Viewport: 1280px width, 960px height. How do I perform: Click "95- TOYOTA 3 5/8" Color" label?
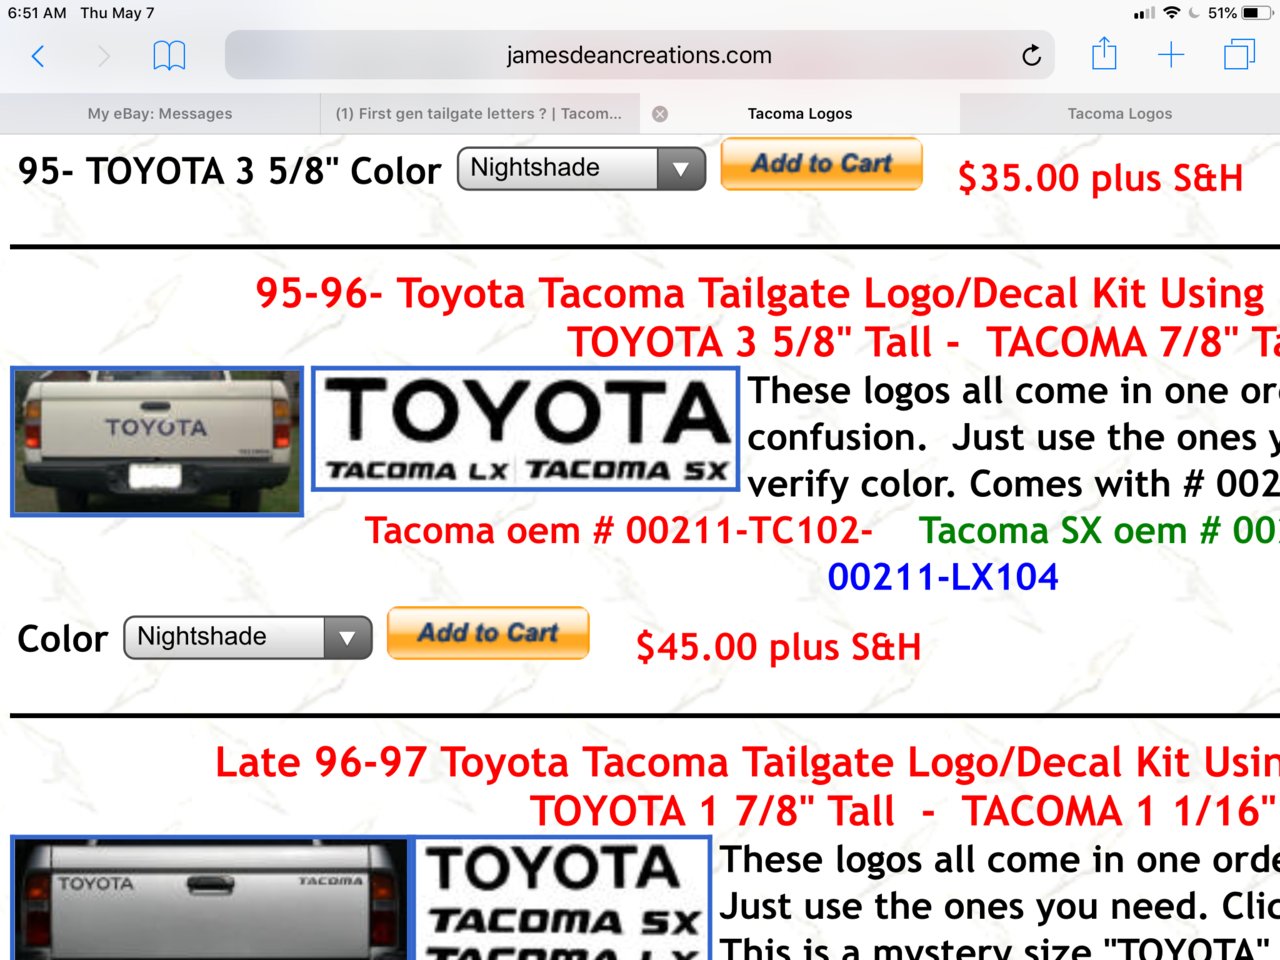tap(229, 171)
